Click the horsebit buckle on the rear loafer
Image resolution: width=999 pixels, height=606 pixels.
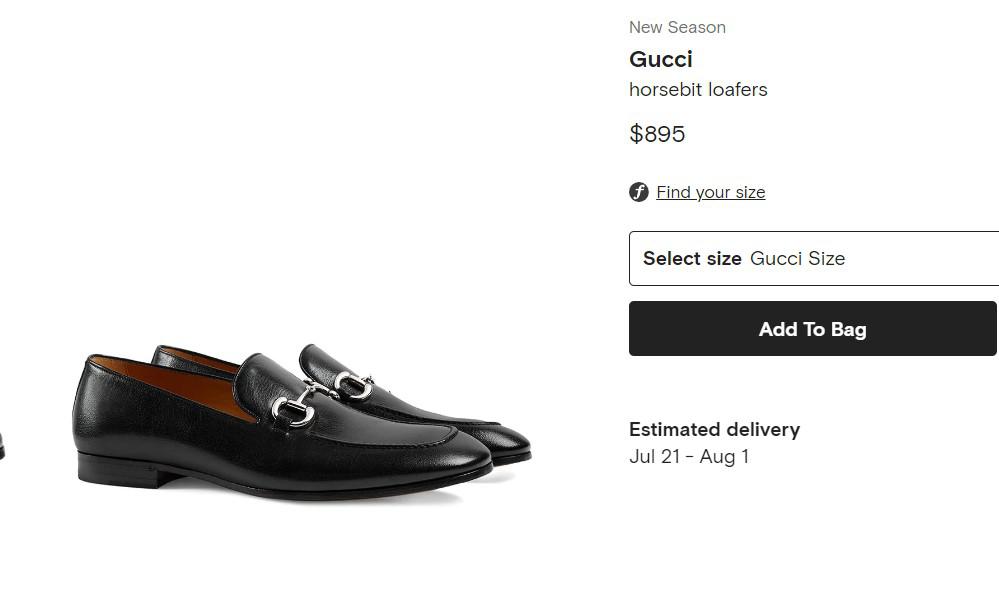(353, 384)
